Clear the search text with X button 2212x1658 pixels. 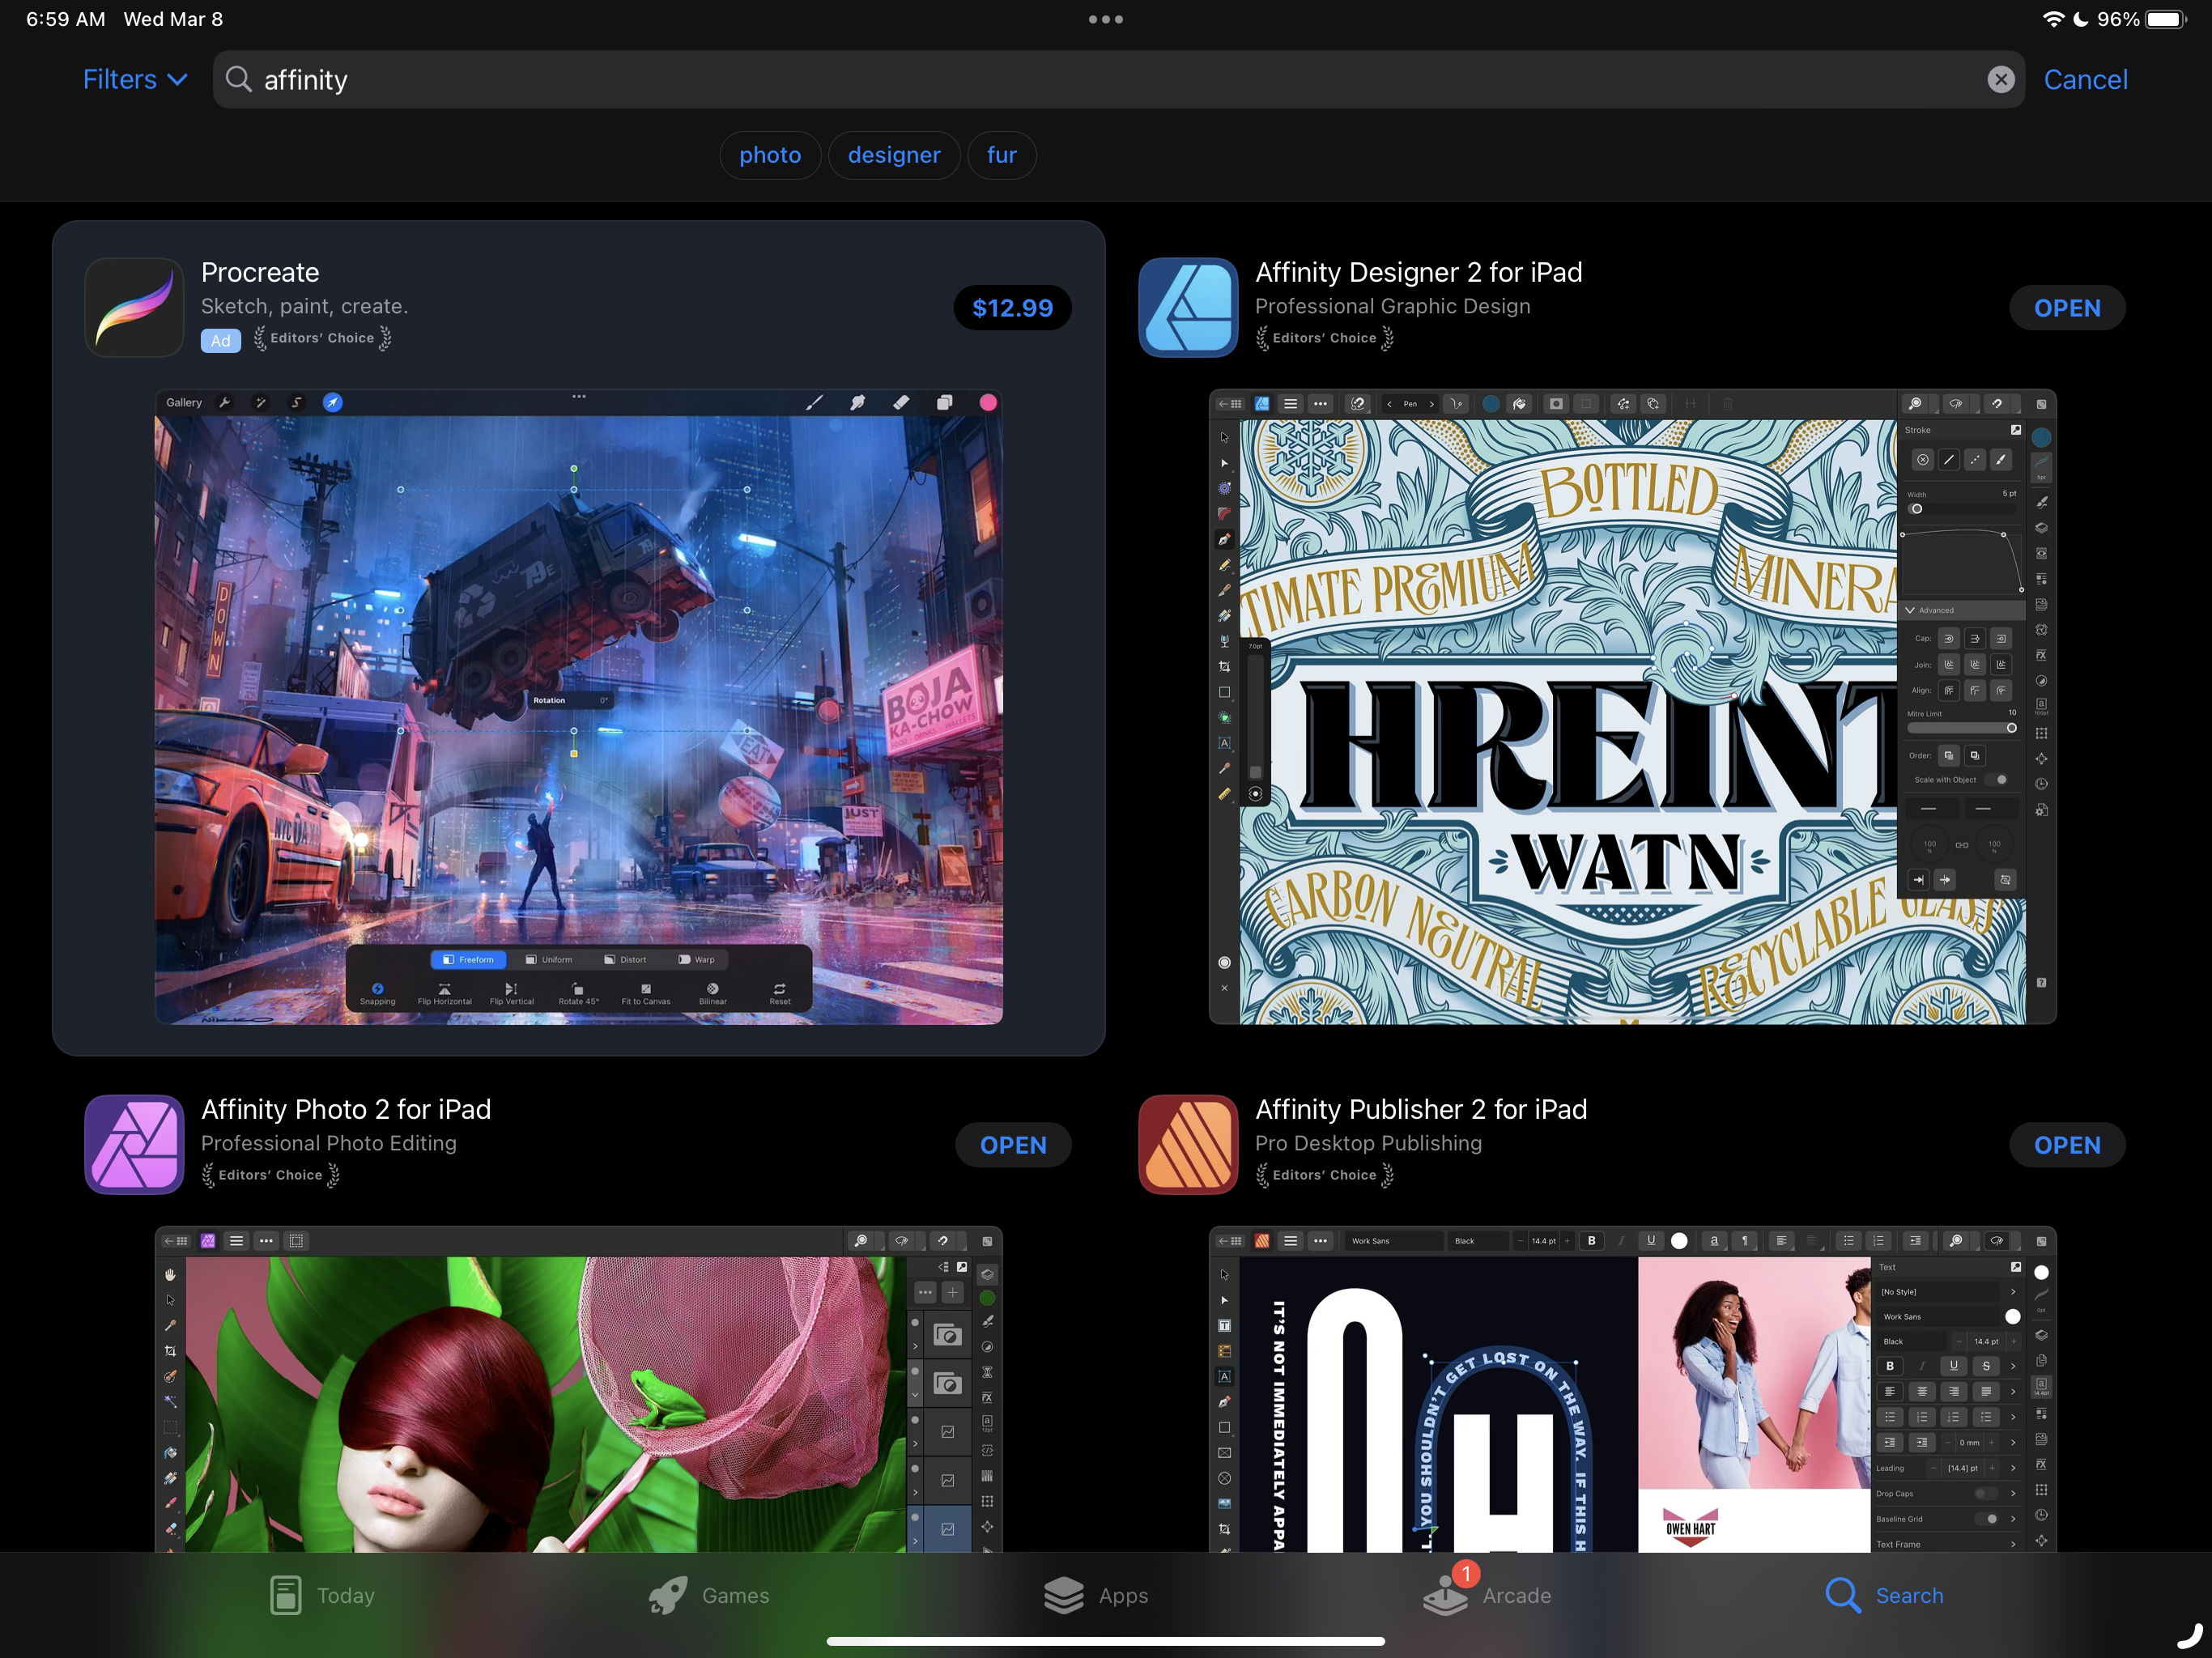tap(2000, 80)
